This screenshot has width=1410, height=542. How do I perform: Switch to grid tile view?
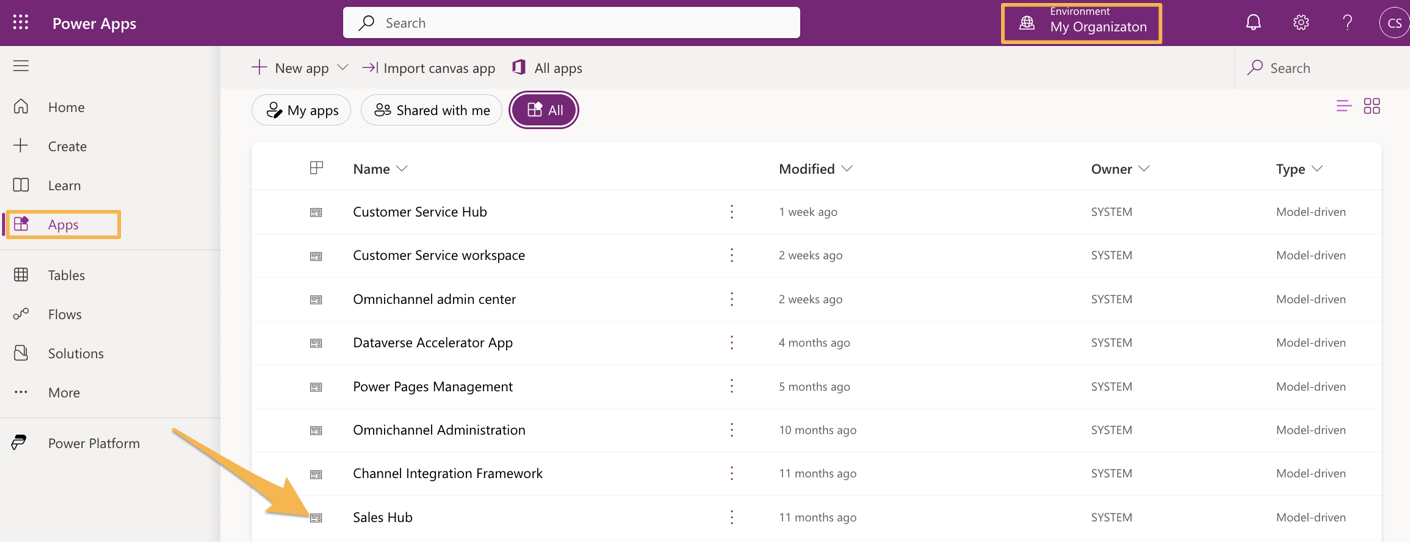click(1372, 106)
